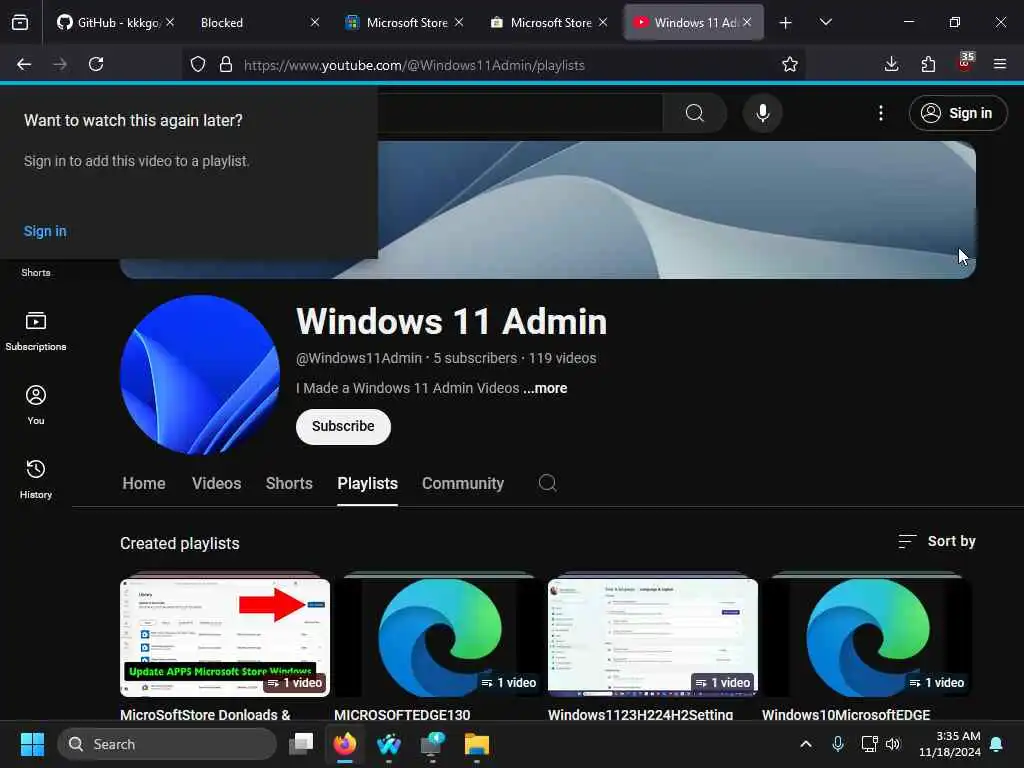Open You section in sidebar
Image resolution: width=1024 pixels, height=768 pixels.
point(36,405)
